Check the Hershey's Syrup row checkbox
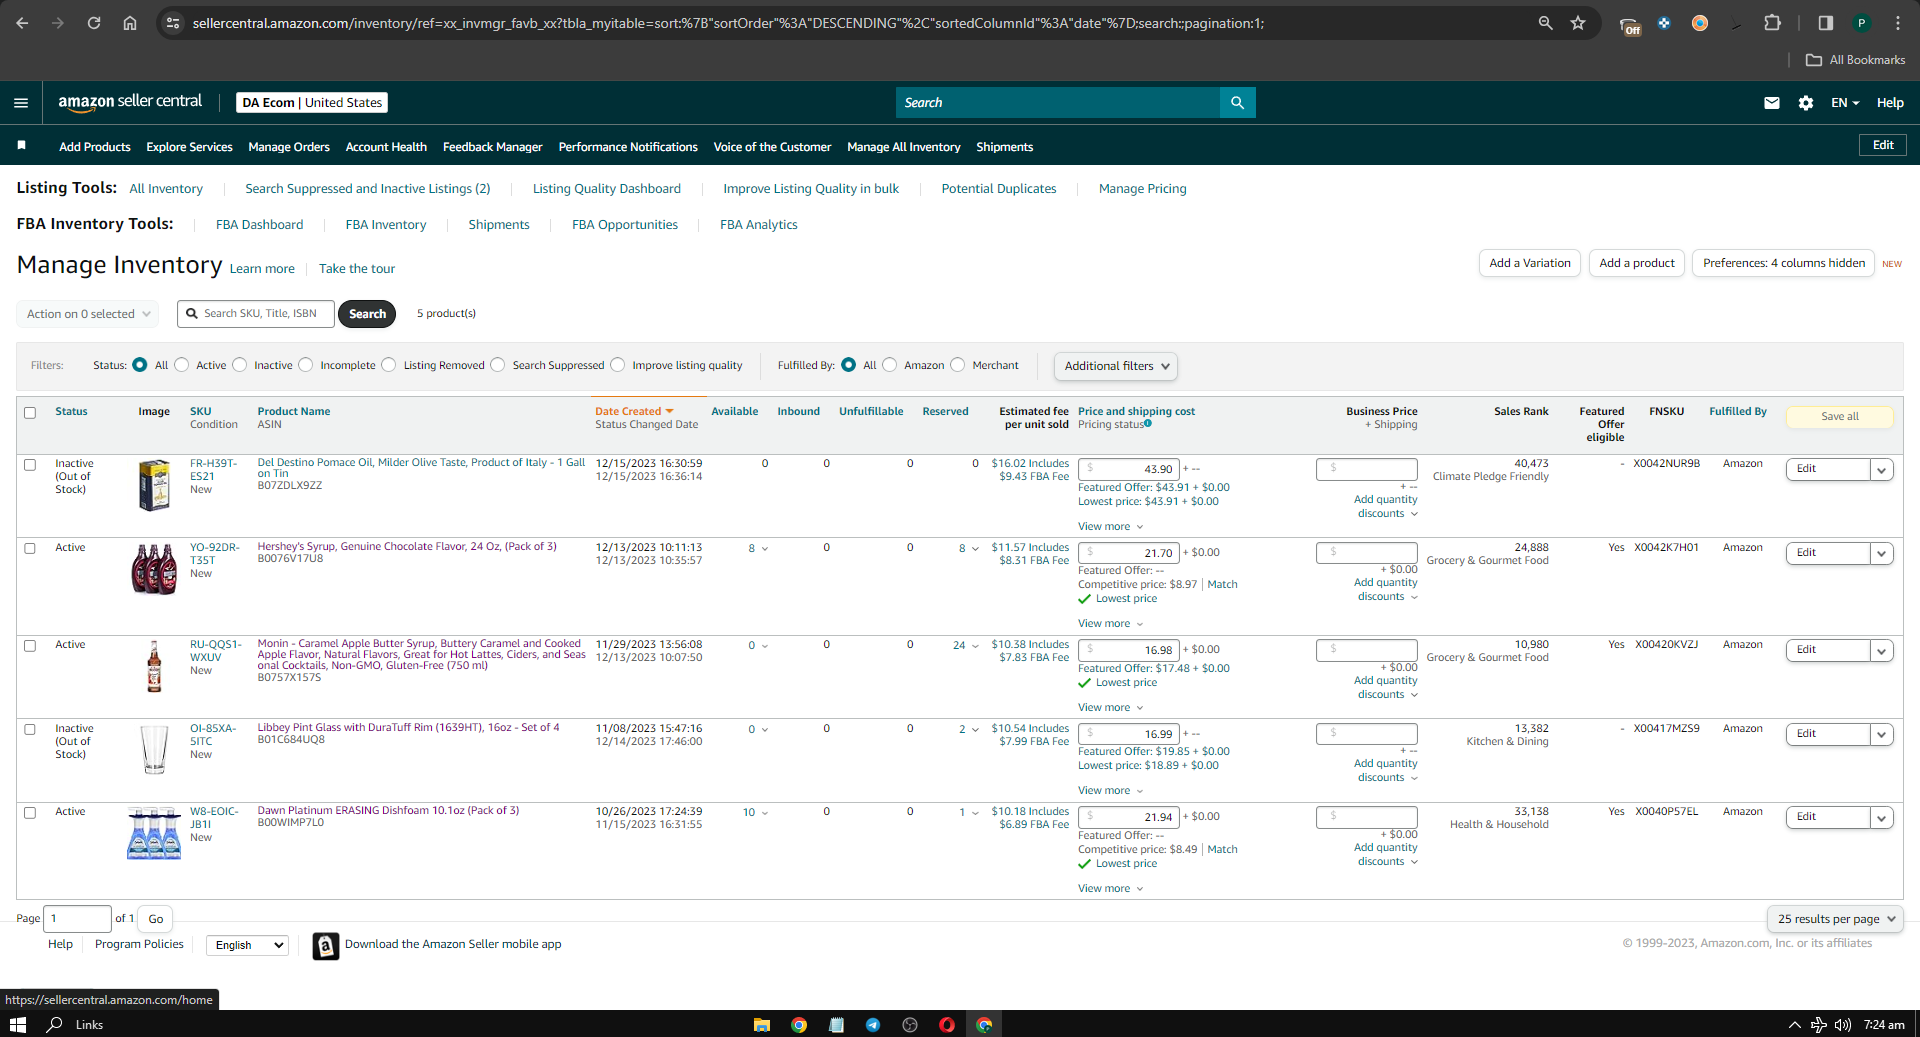Viewport: 1920px width, 1037px height. tap(30, 549)
